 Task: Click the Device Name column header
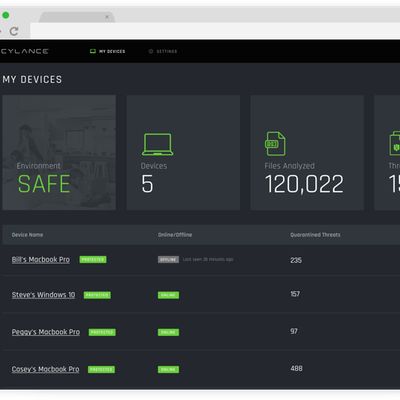tap(27, 235)
